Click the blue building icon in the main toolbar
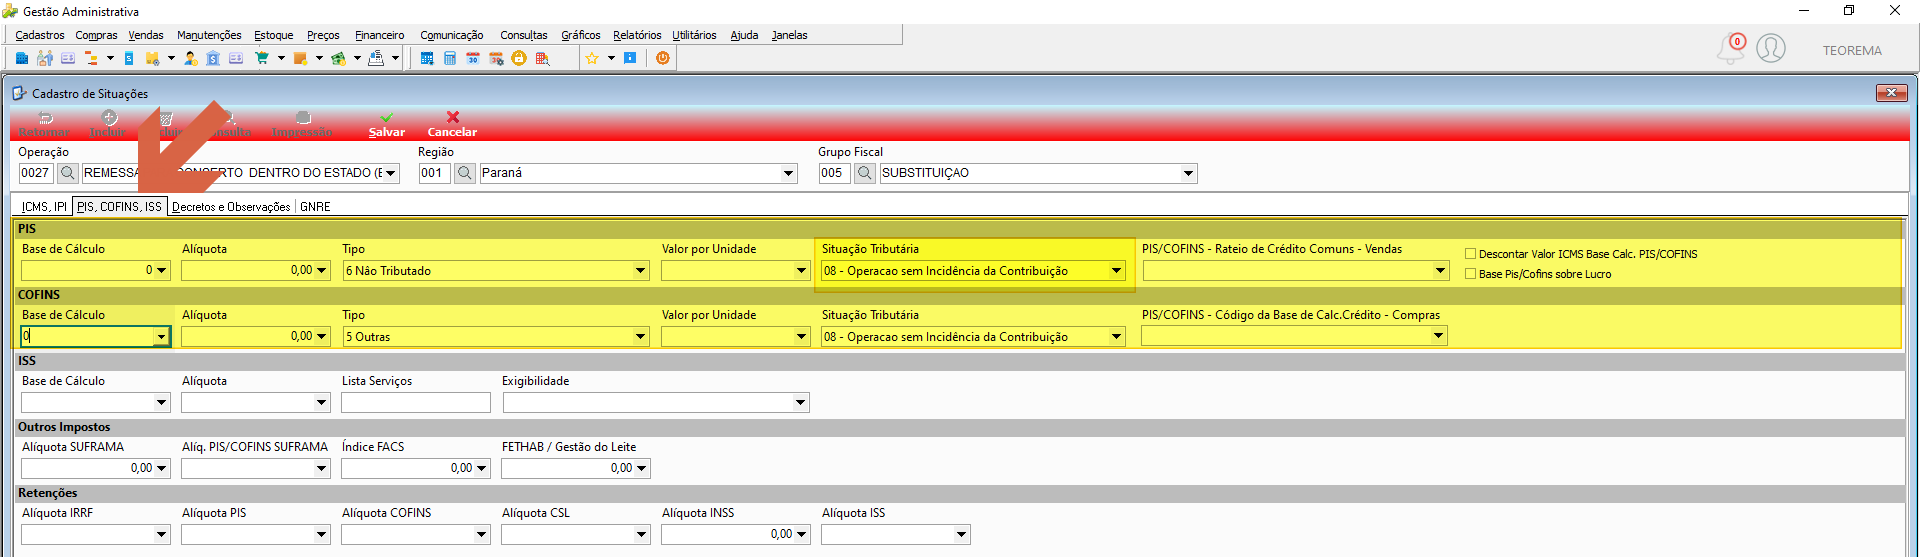This screenshot has width=1920, height=557. tap(22, 58)
